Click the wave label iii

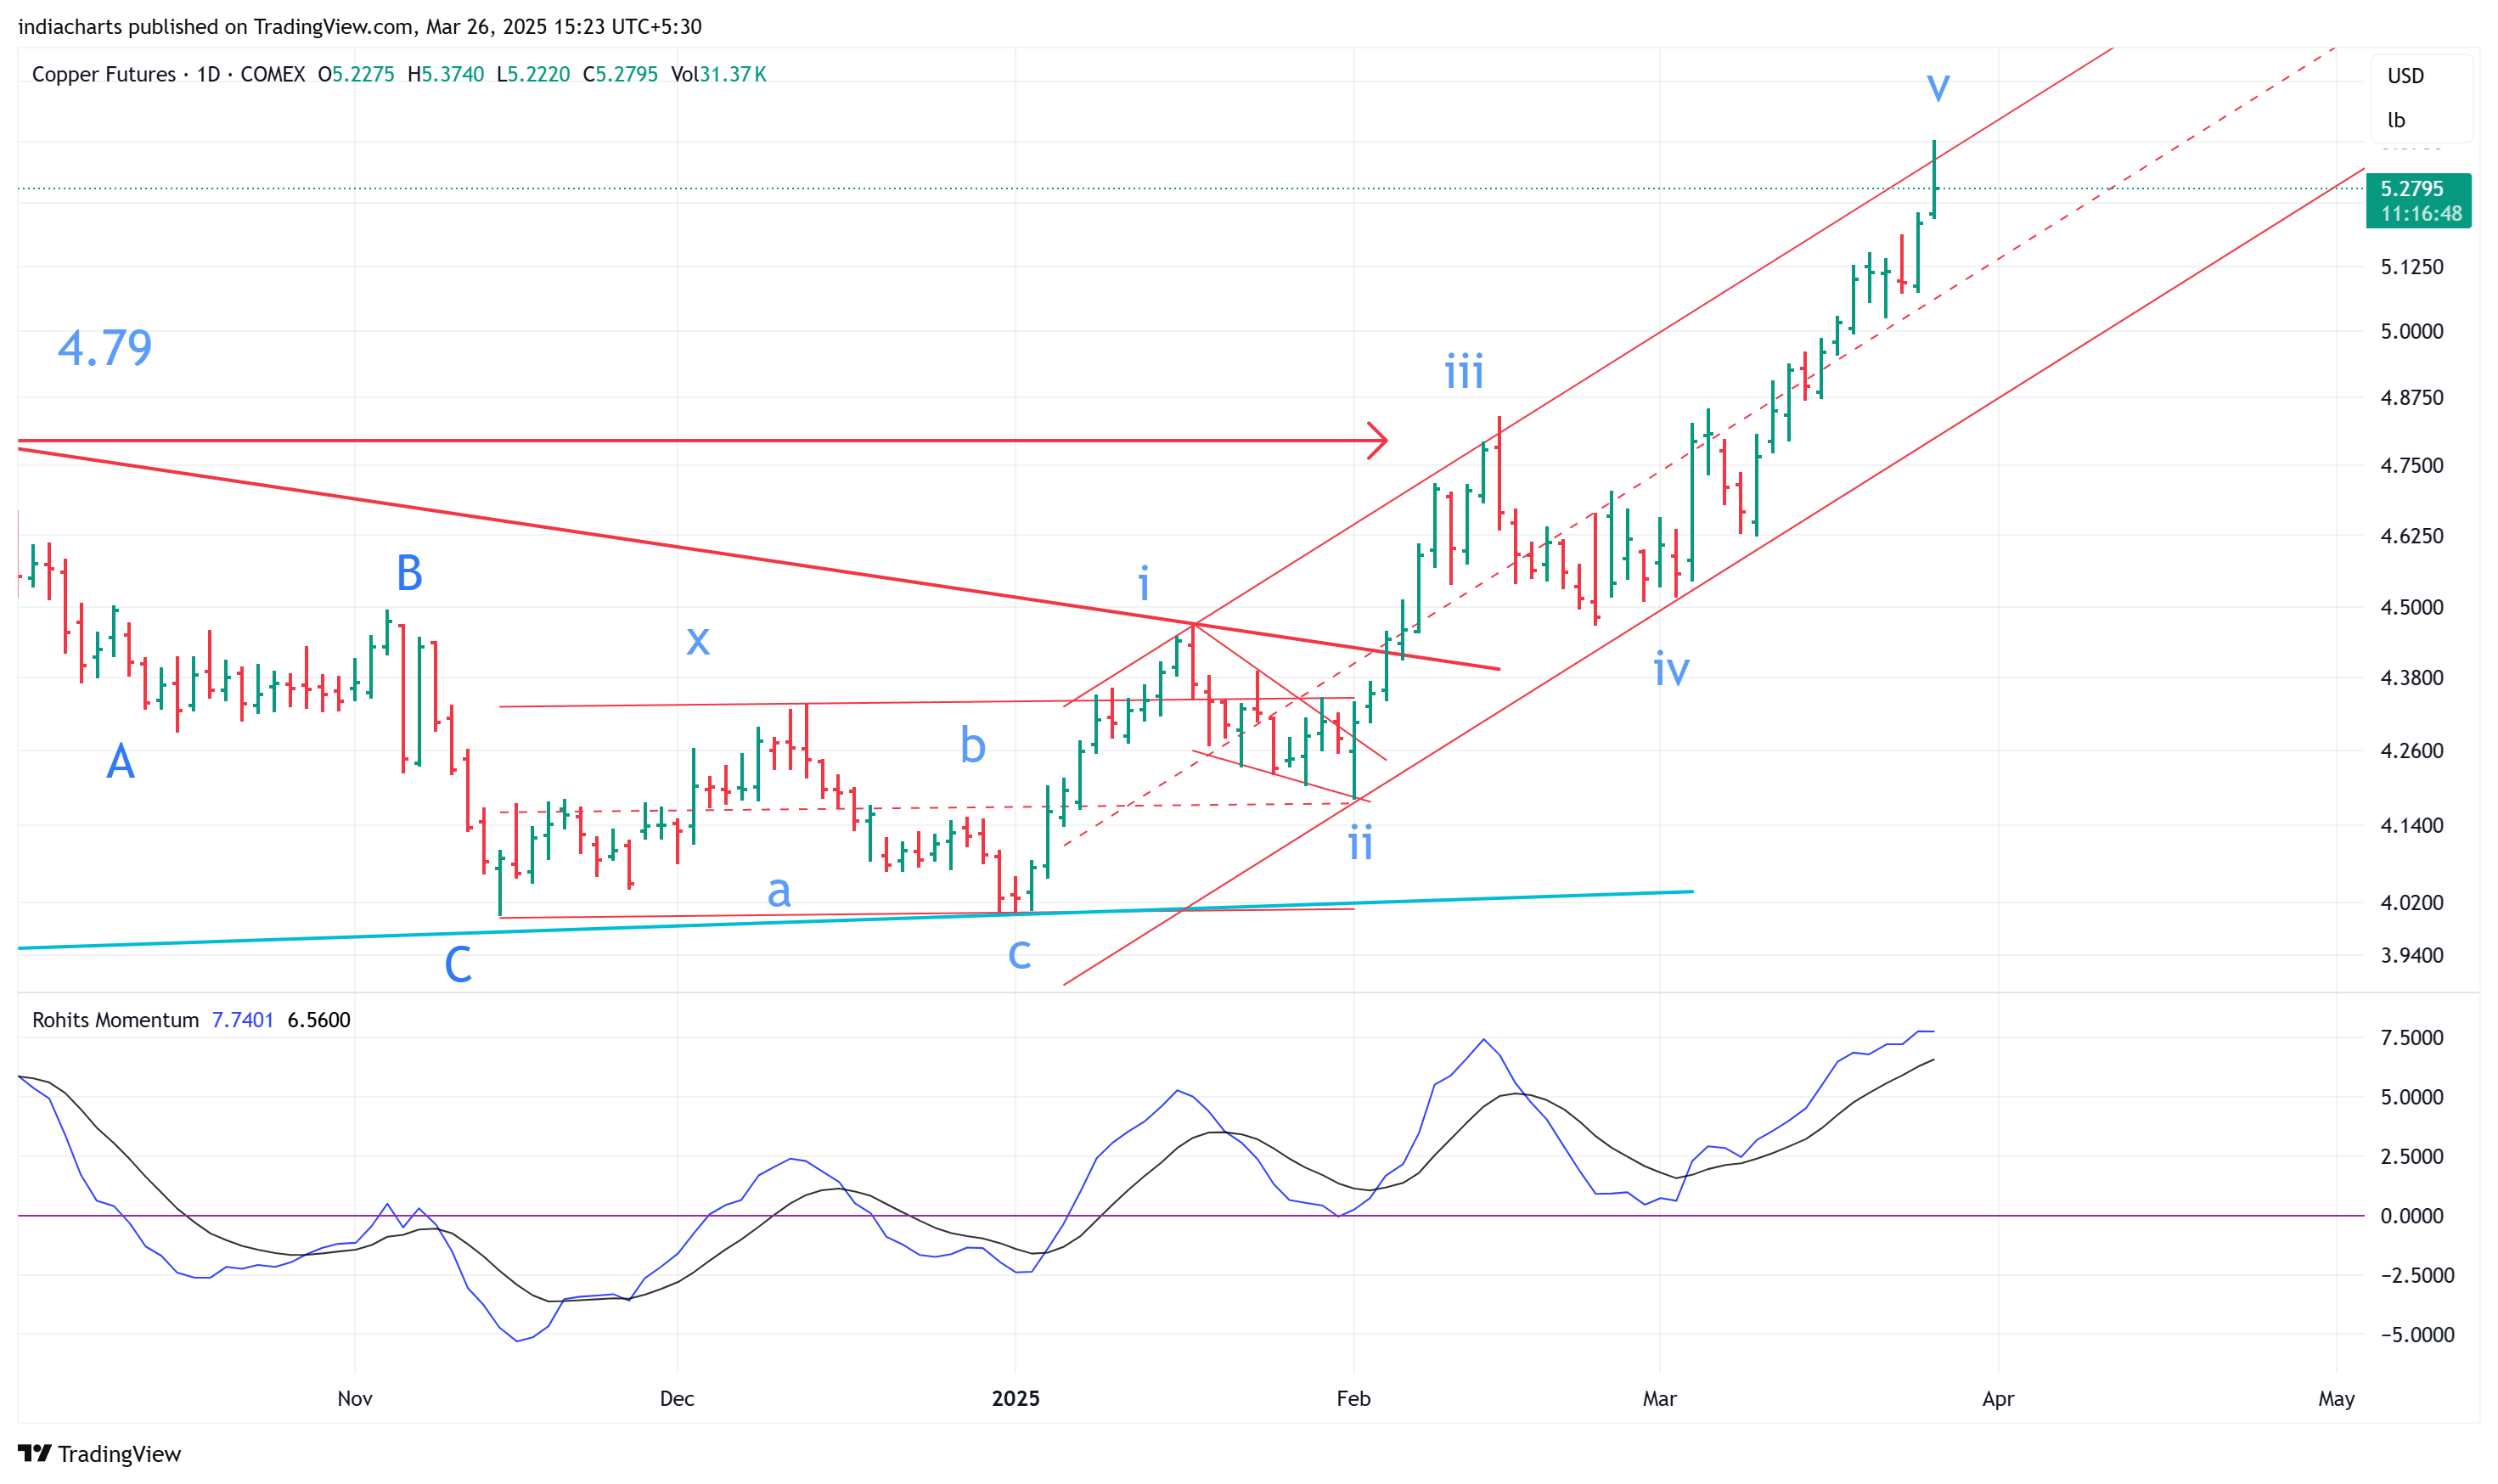coord(1464,372)
